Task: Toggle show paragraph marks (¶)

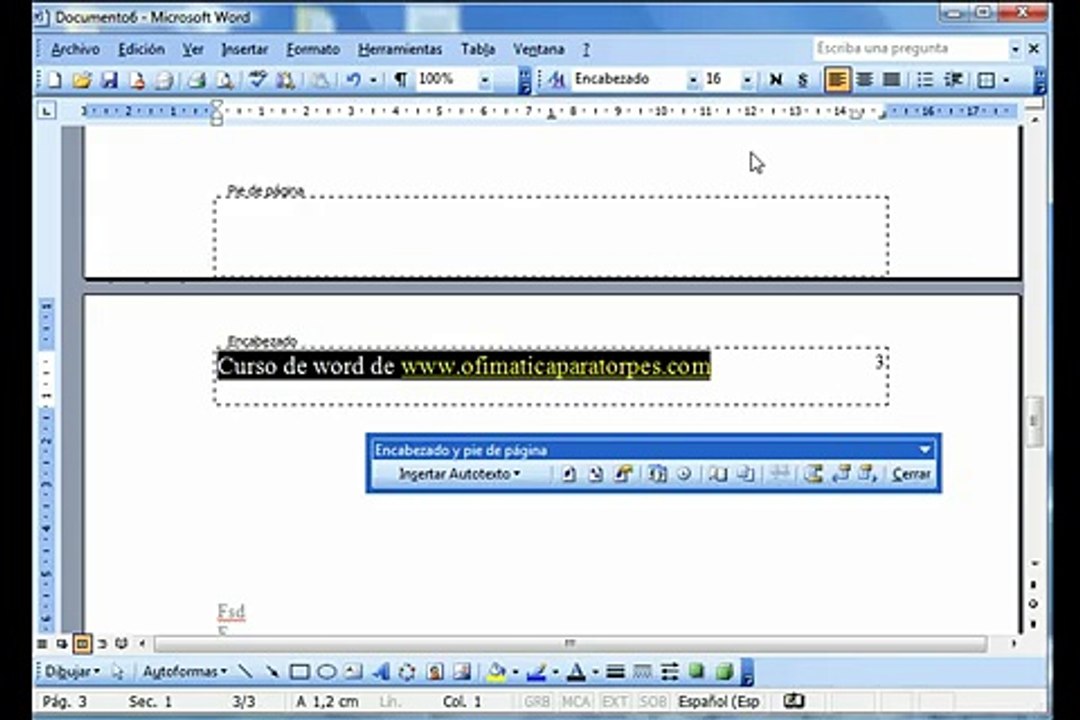Action: [x=400, y=80]
